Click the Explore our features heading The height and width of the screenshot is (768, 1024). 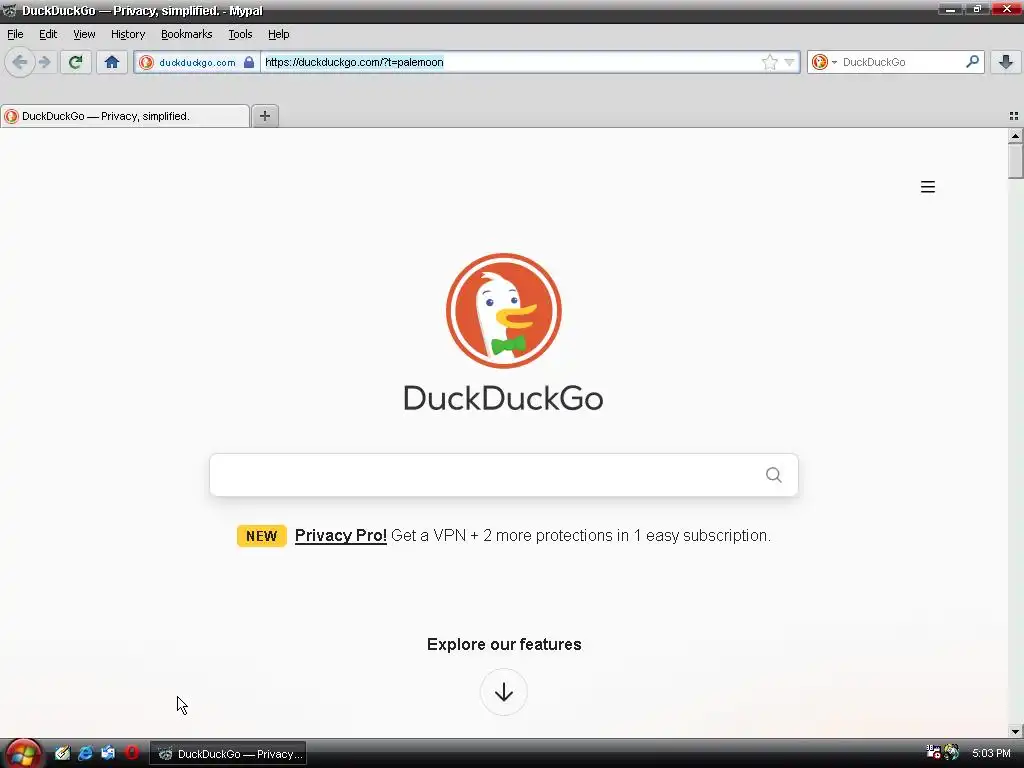(504, 645)
